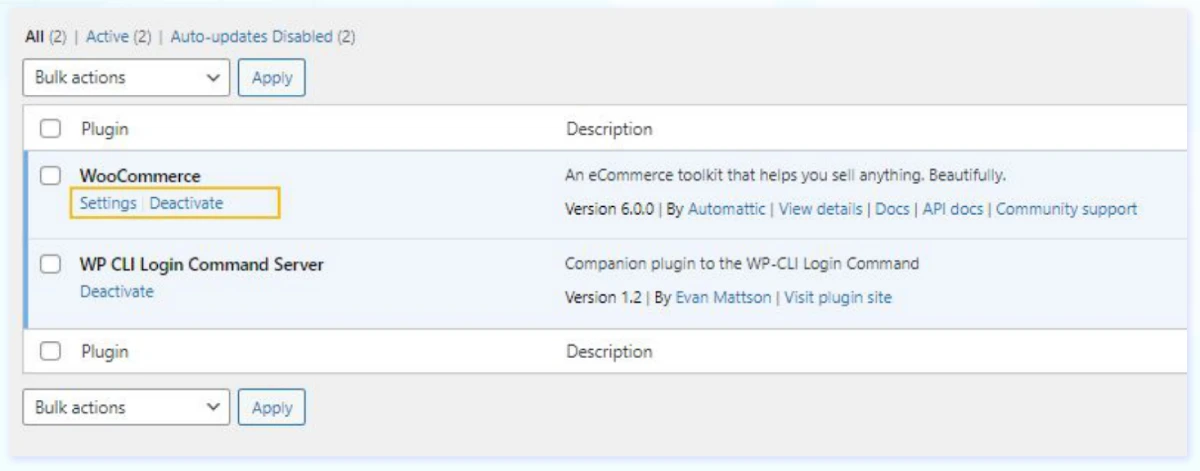Filter by Auto-updates Disabled
Image resolution: width=1200 pixels, height=471 pixels.
click(251, 37)
